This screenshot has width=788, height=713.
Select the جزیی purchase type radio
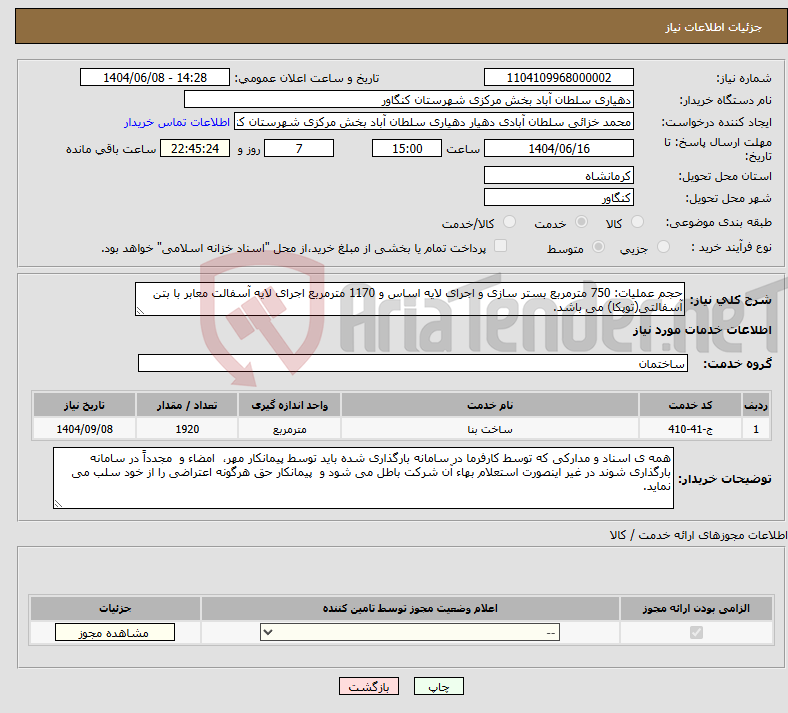[x=663, y=247]
